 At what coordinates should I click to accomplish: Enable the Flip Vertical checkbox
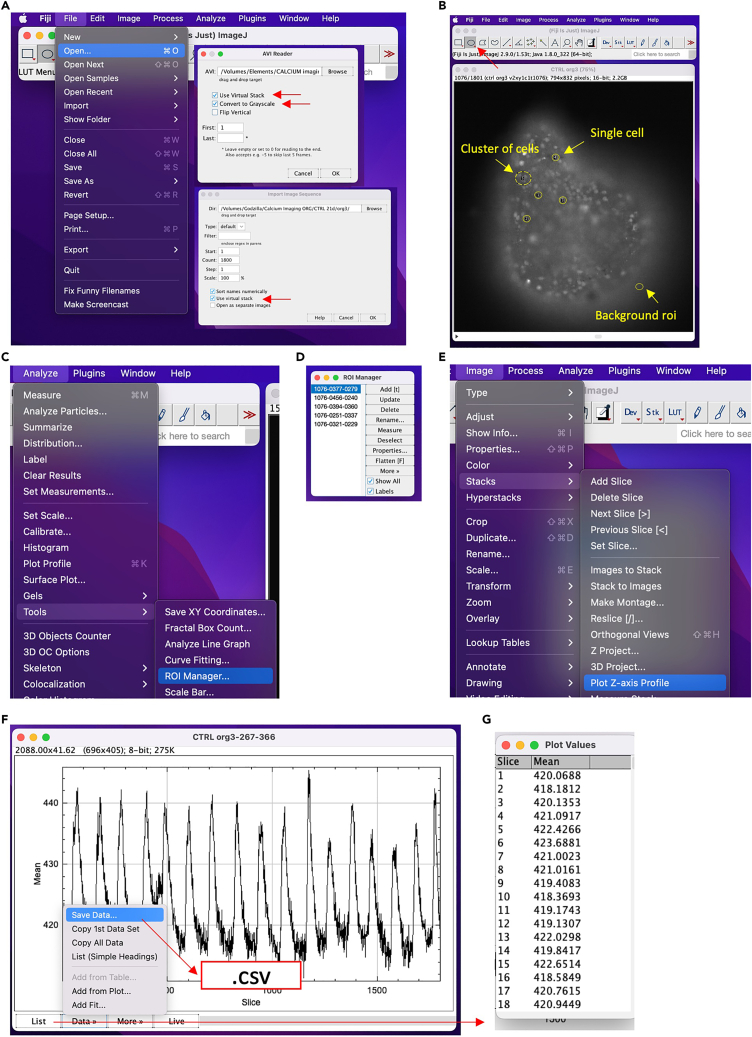[215, 112]
